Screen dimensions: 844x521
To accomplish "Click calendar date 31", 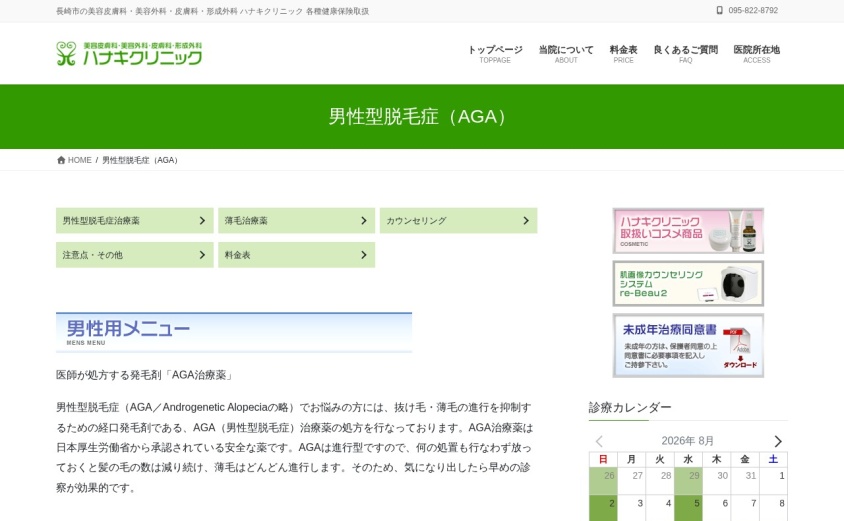I will click(745, 481).
